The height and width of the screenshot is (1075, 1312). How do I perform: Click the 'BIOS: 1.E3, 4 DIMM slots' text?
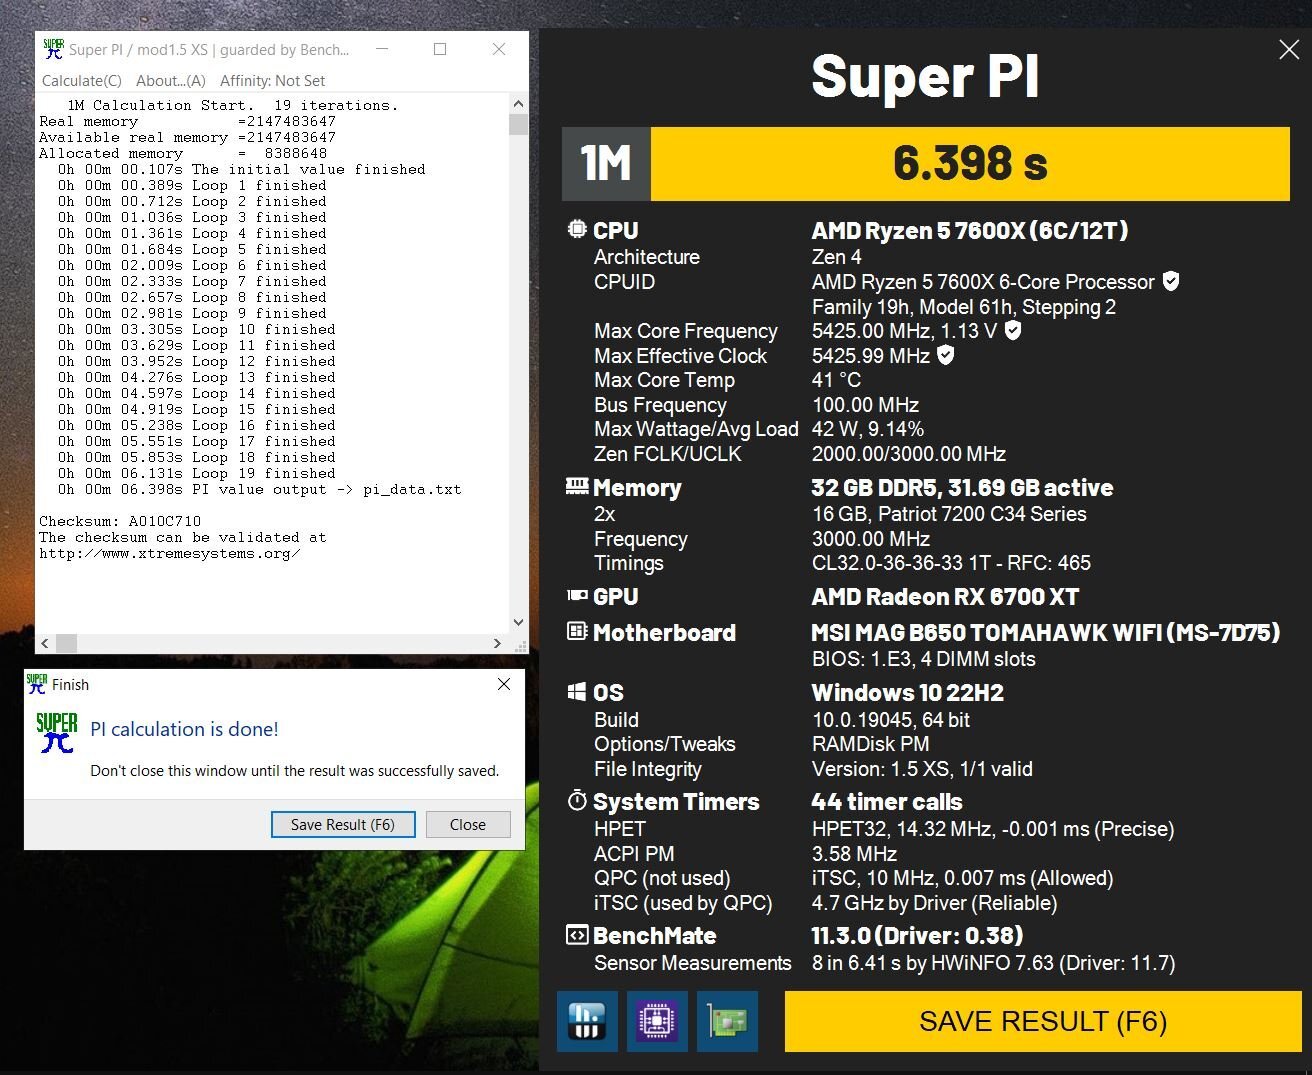pos(923,659)
